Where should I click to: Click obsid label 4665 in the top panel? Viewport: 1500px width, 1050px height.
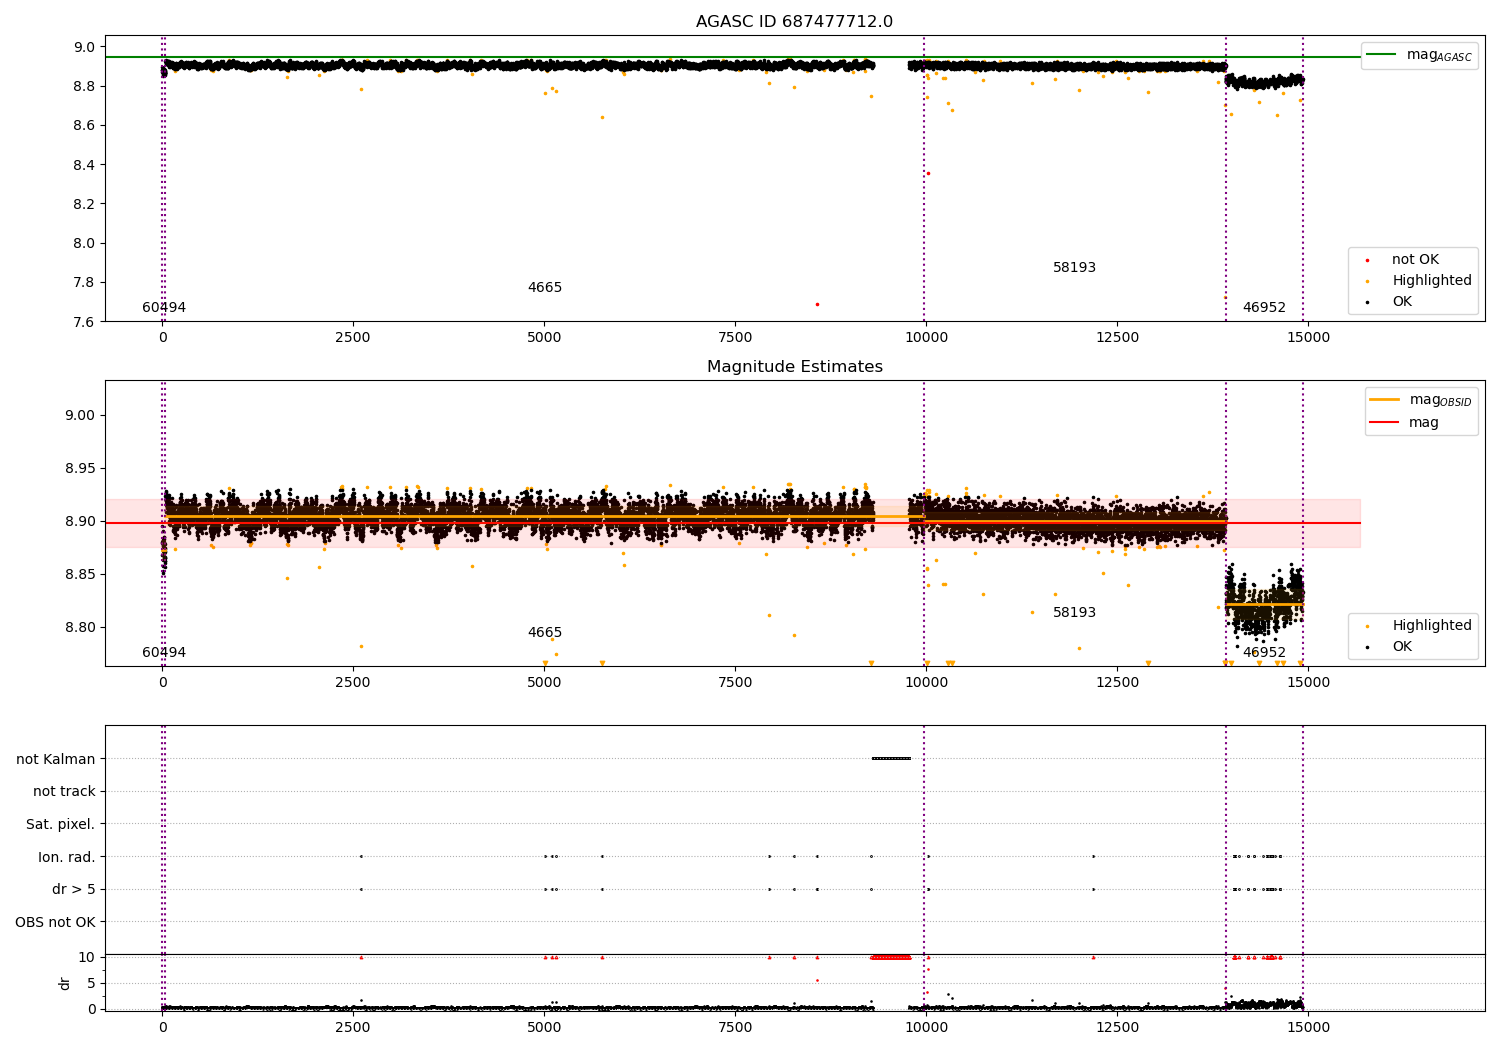coord(545,288)
